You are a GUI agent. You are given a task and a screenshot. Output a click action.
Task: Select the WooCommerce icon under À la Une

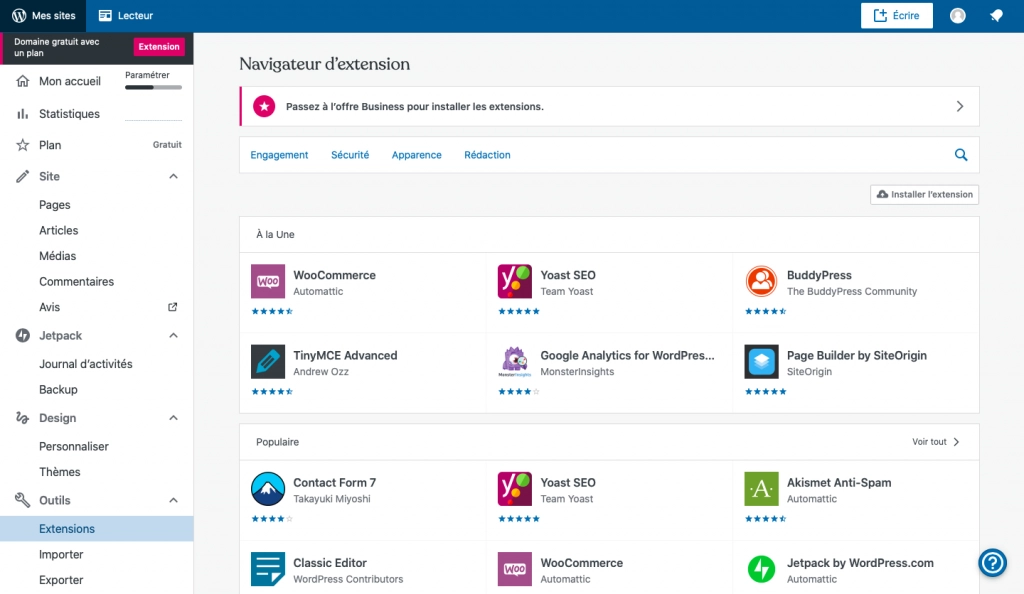[268, 281]
